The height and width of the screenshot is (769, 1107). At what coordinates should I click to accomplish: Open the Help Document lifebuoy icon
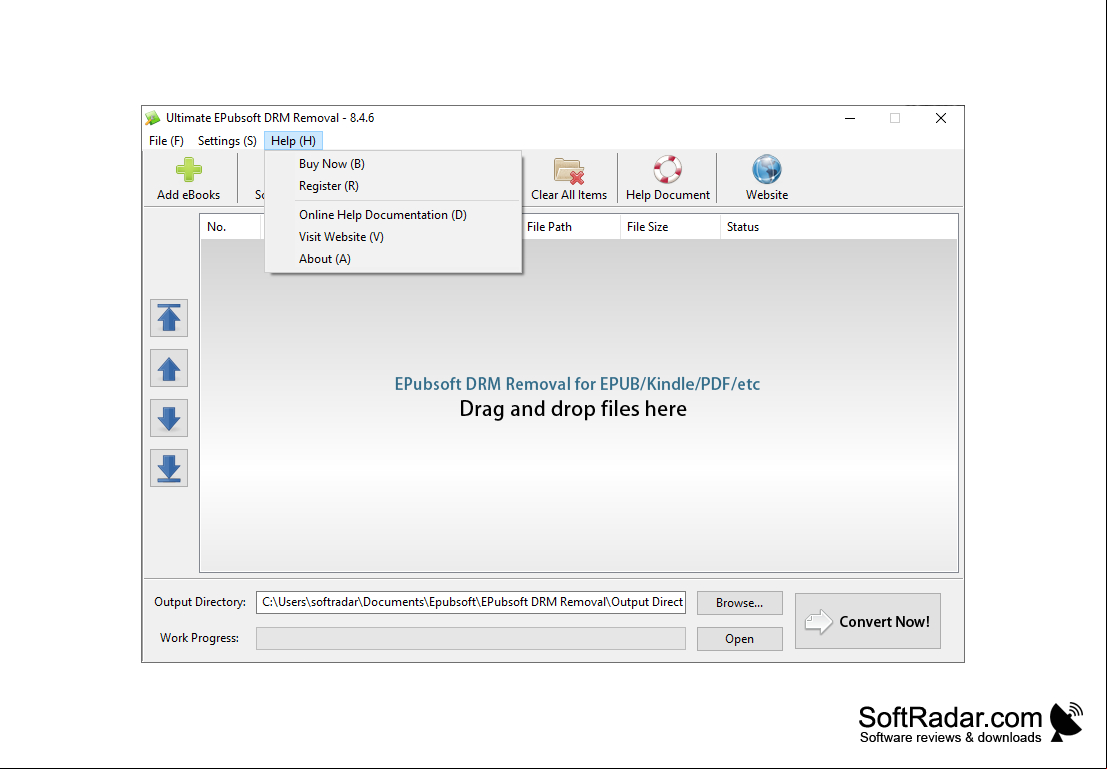(667, 169)
